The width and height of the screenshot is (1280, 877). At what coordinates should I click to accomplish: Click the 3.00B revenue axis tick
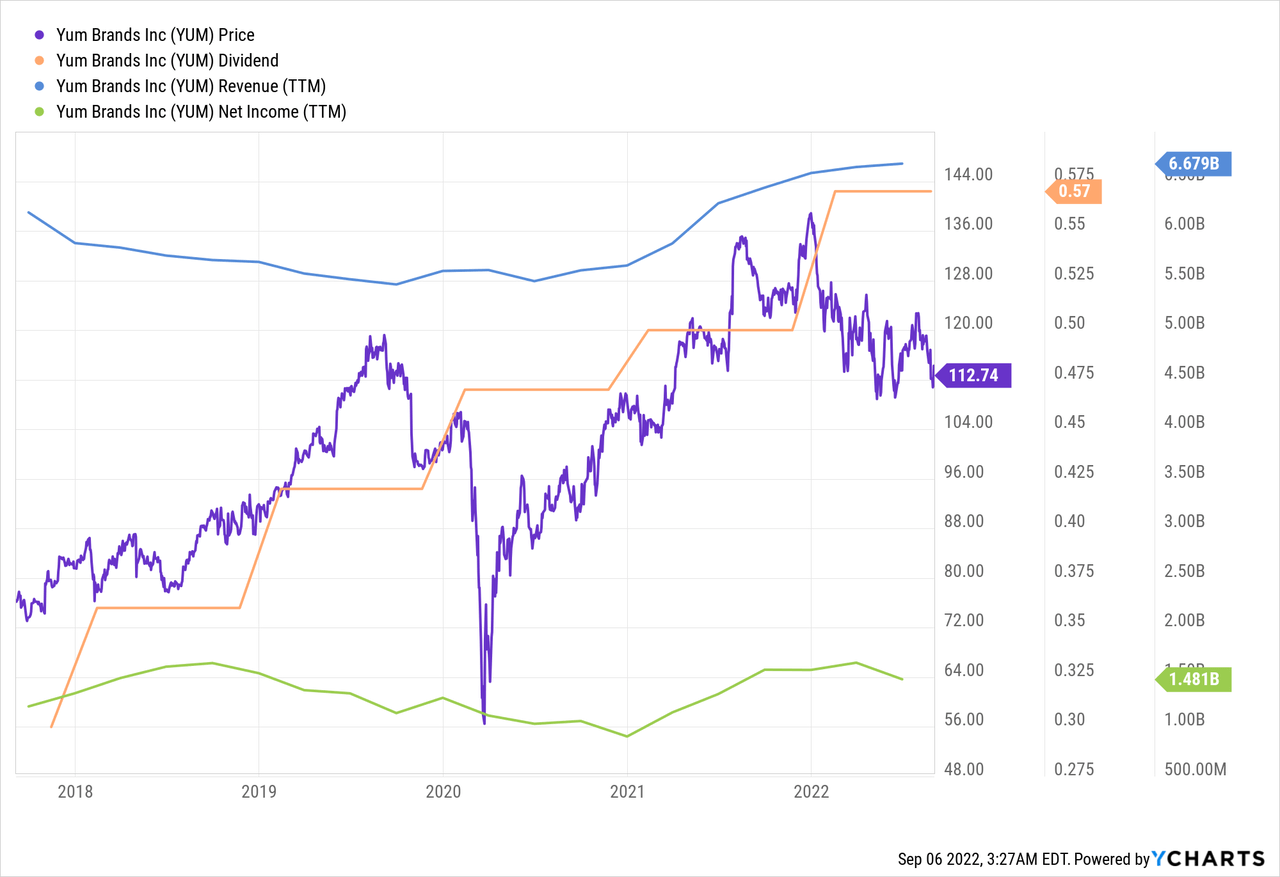click(1184, 521)
